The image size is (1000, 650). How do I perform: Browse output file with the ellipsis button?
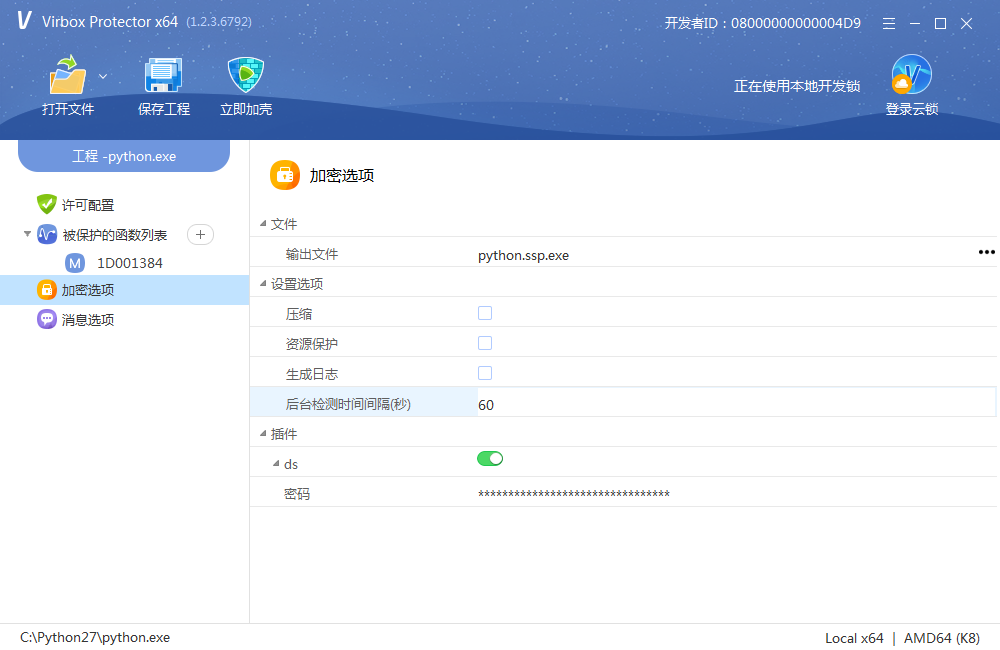pyautogui.click(x=986, y=252)
